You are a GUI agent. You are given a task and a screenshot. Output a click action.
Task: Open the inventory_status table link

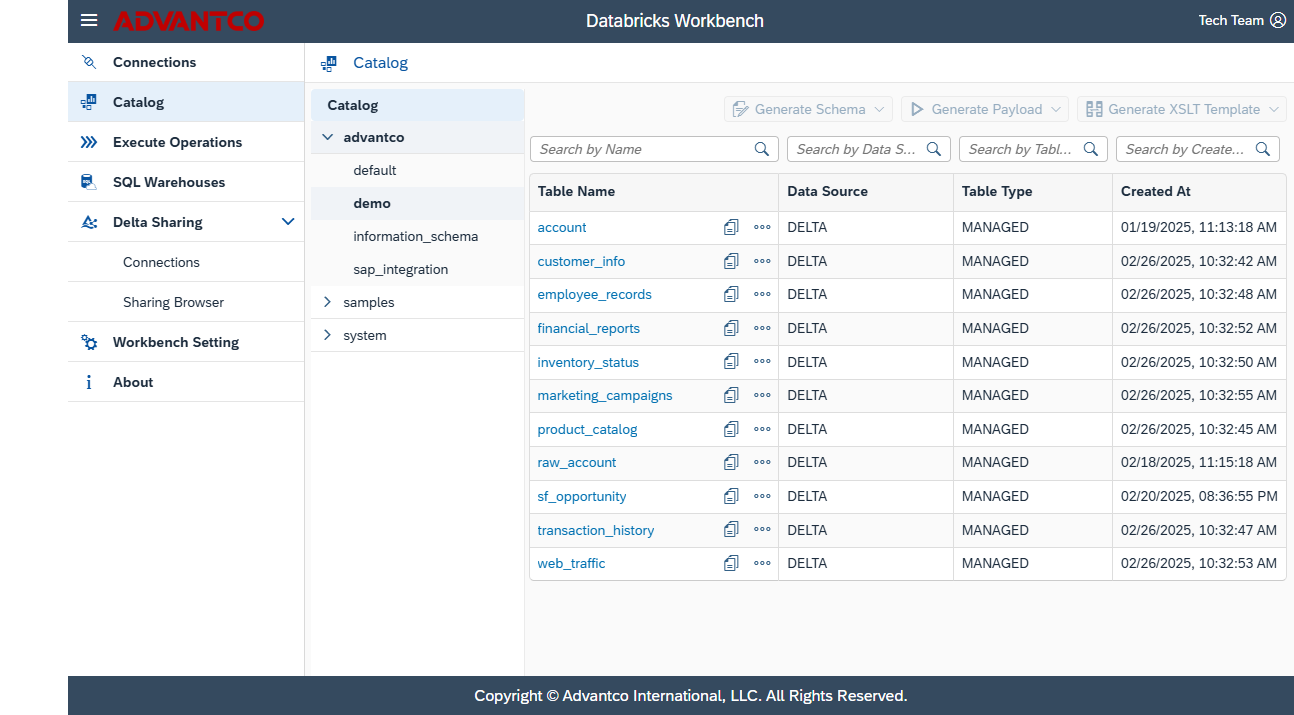point(588,362)
